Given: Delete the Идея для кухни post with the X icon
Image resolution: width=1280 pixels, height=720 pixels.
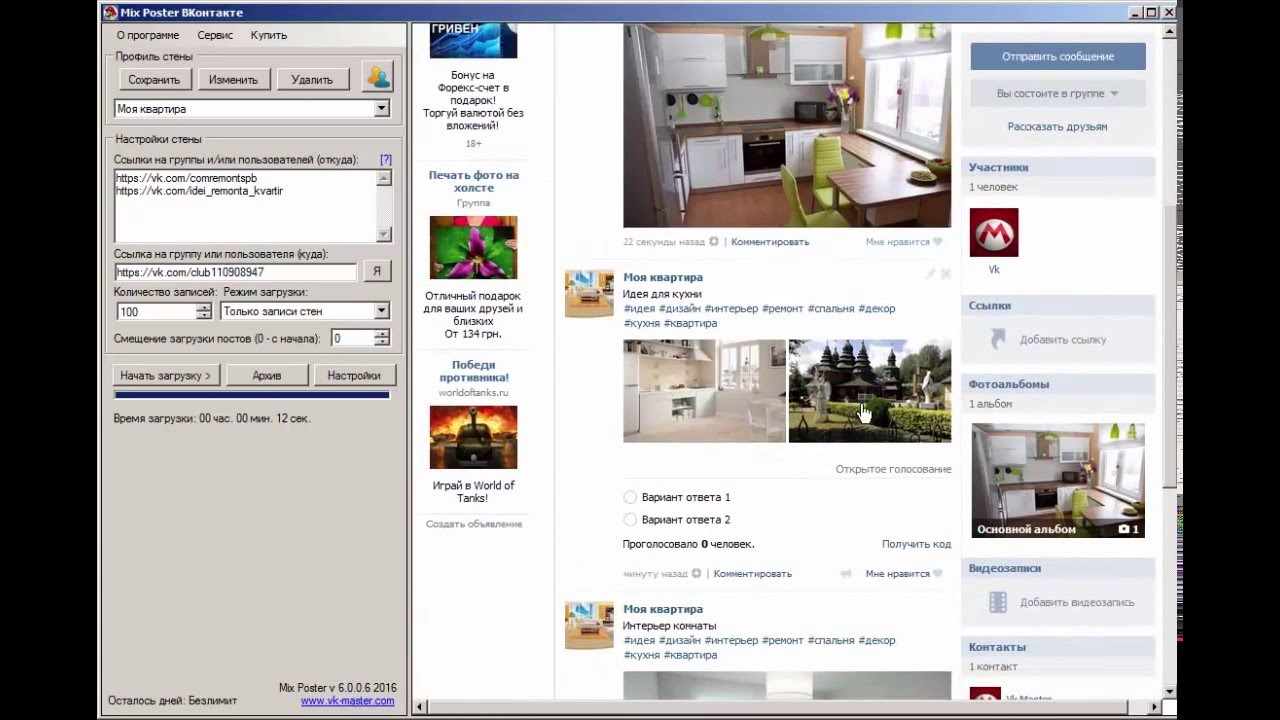Looking at the screenshot, I should (x=946, y=274).
